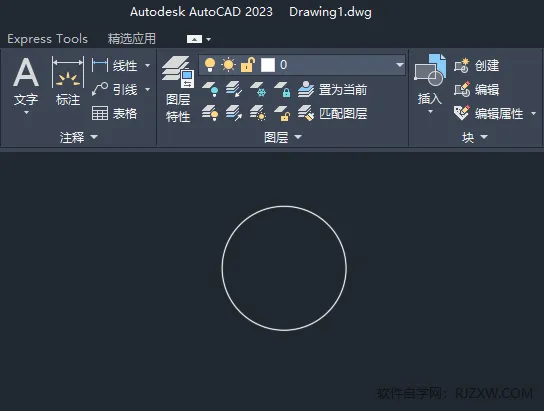This screenshot has width=544, height=411.
Task: Click layer 0 white color swatch
Action: tap(268, 65)
